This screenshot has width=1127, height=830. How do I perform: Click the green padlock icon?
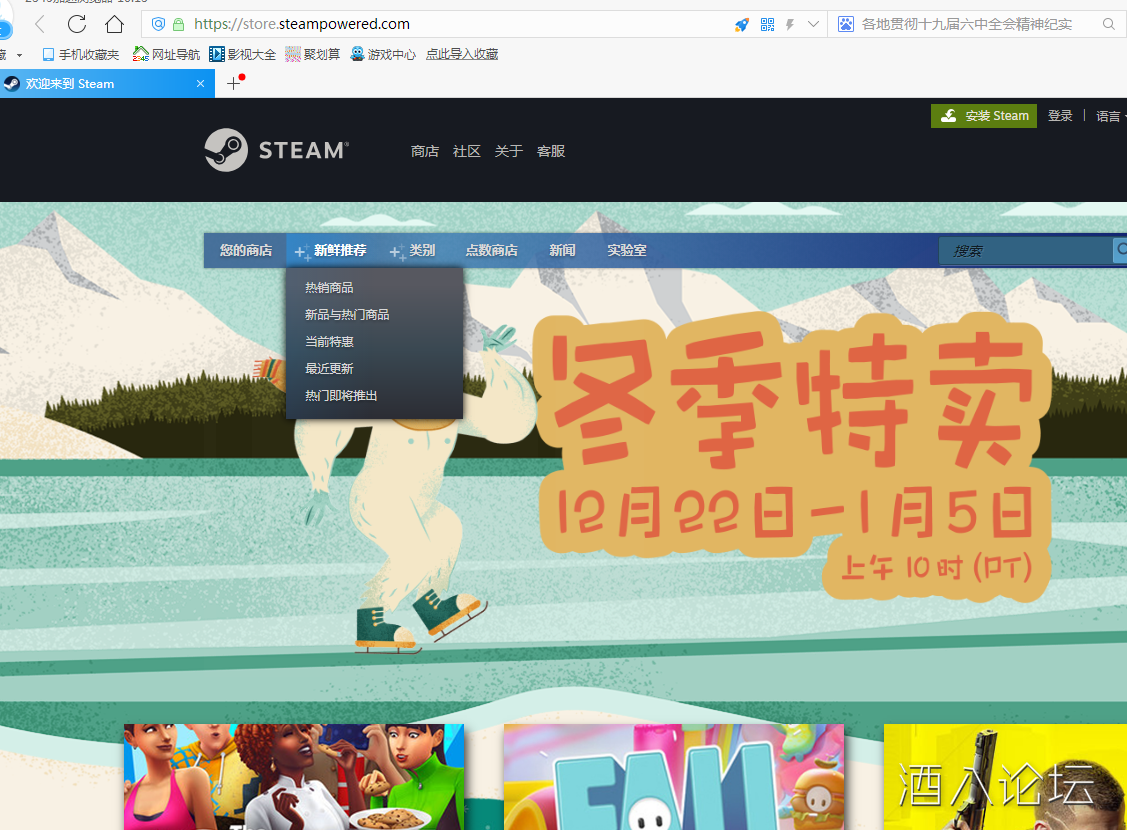pyautogui.click(x=178, y=24)
